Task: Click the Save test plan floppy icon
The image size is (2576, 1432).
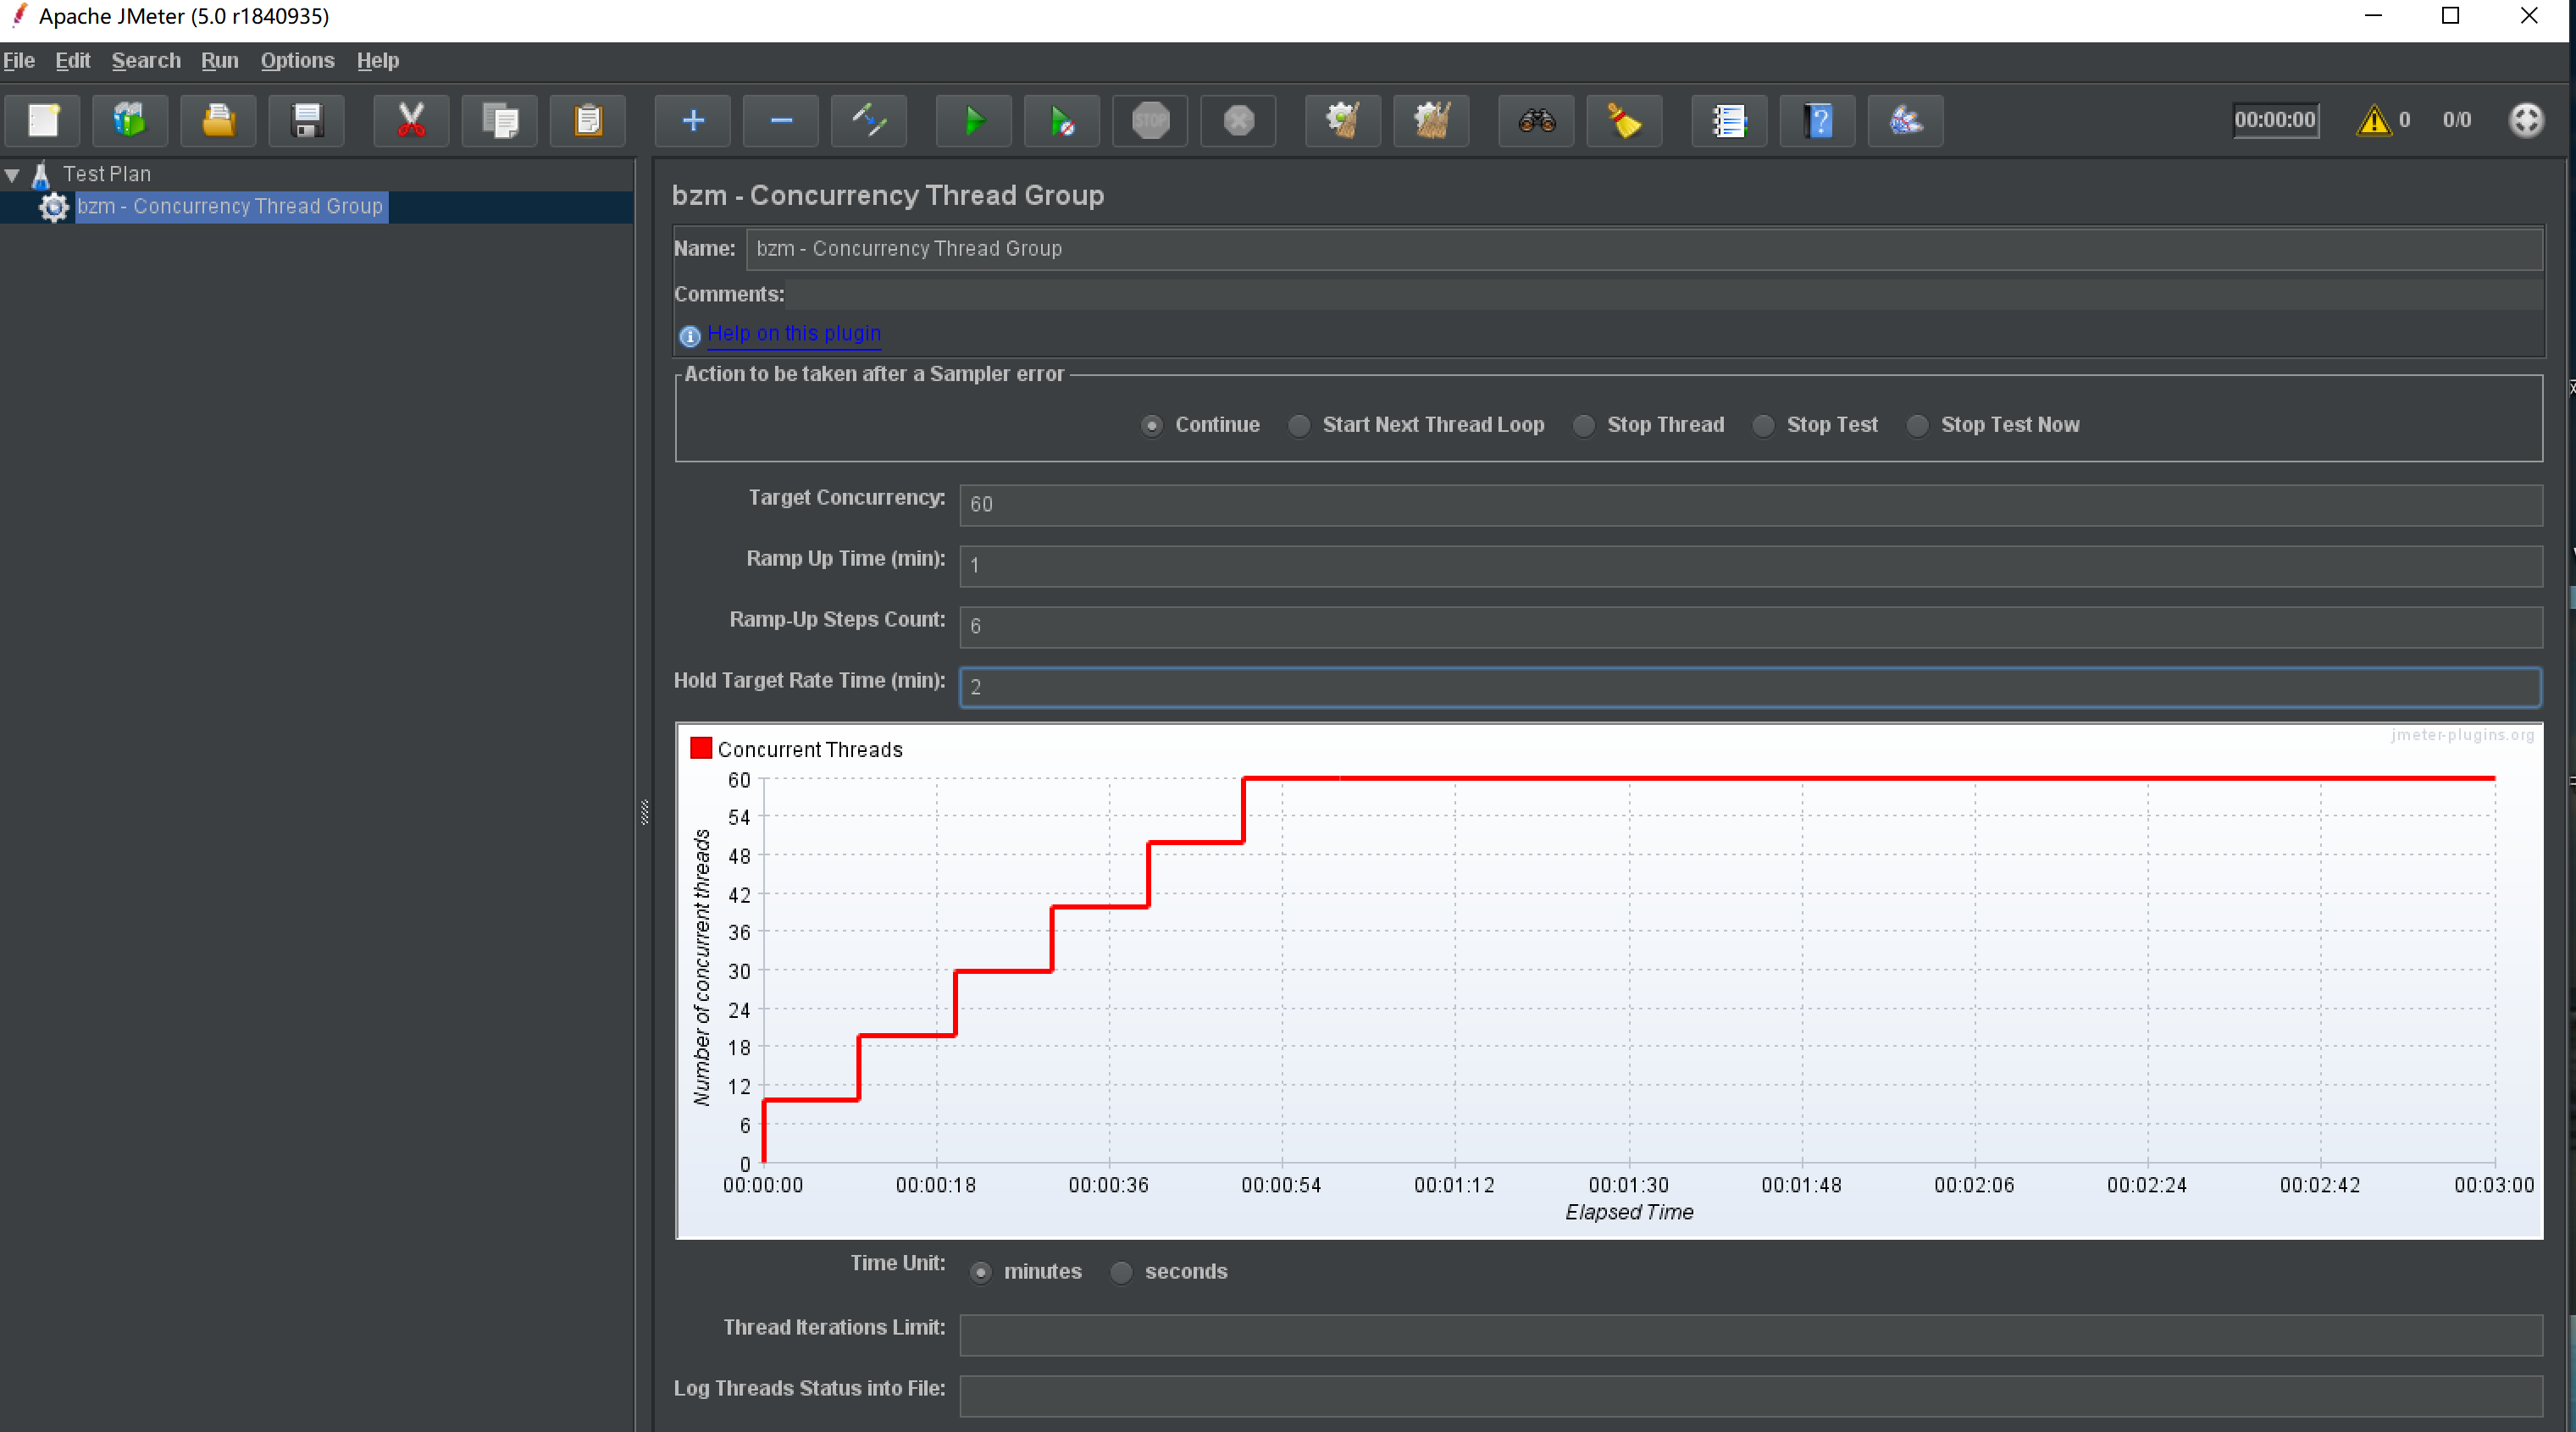Action: pyautogui.click(x=307, y=121)
